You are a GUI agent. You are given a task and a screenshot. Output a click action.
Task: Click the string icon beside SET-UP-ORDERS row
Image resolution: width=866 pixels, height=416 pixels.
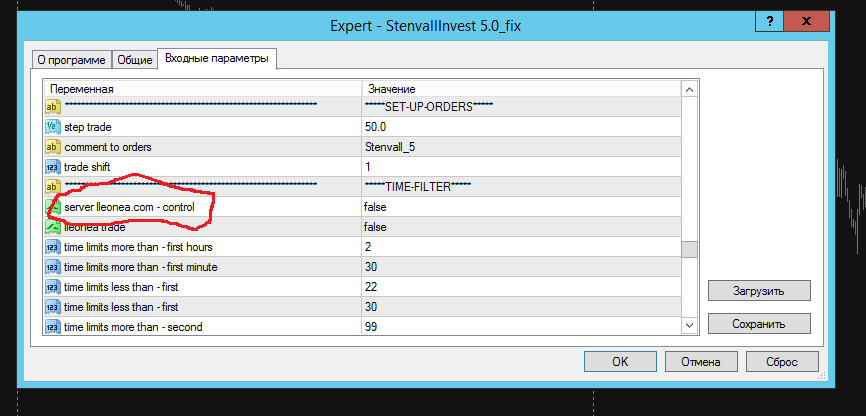[x=52, y=107]
